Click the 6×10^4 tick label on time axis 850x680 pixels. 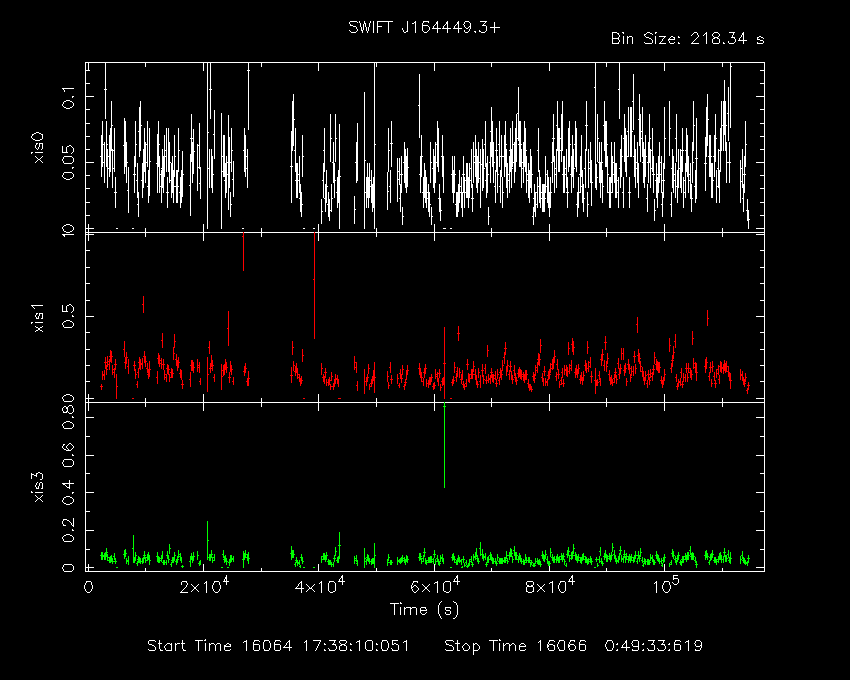click(x=435, y=586)
